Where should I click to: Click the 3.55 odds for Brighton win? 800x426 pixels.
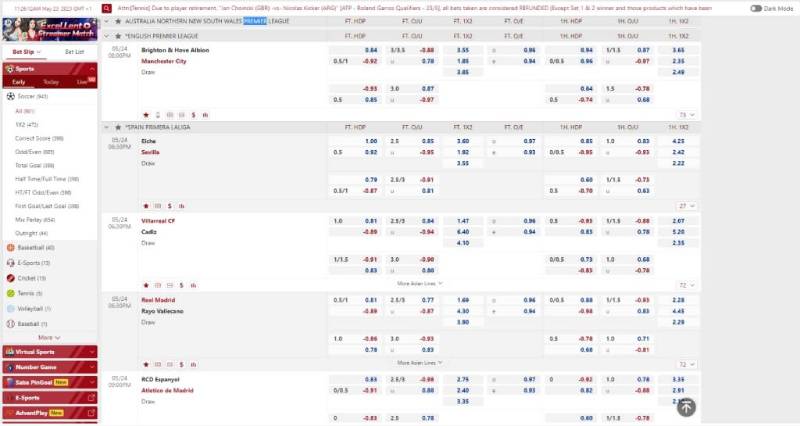click(x=462, y=49)
